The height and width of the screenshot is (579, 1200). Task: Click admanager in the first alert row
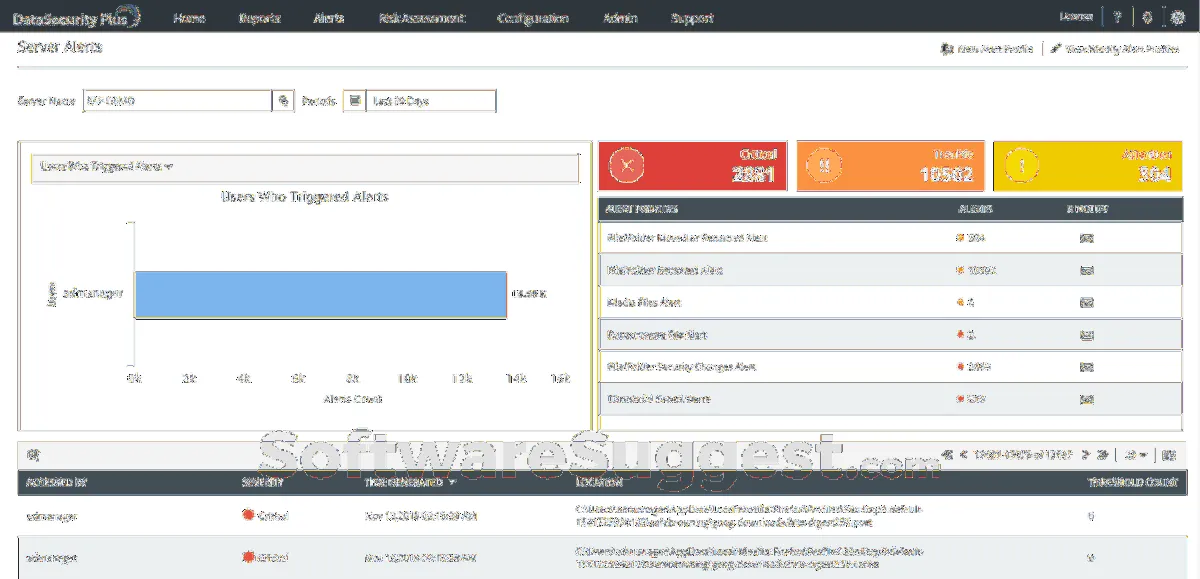pyautogui.click(x=50, y=516)
